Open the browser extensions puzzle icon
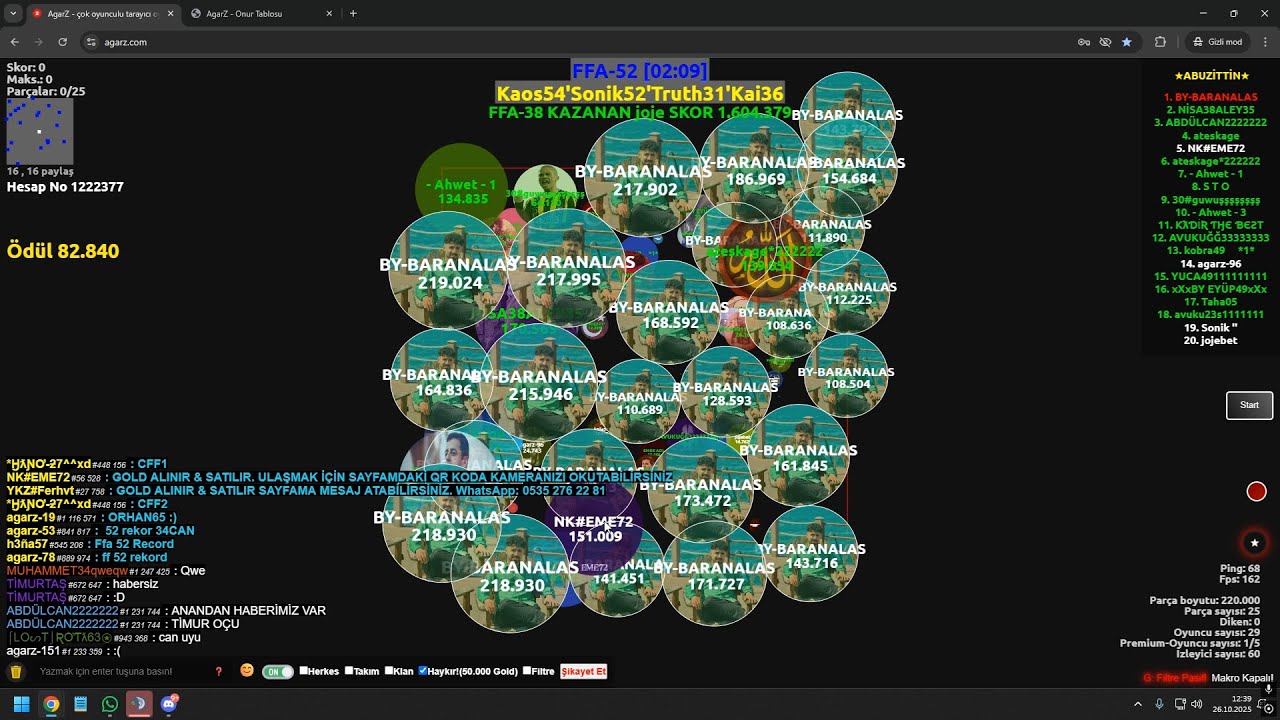 pyautogui.click(x=1160, y=42)
